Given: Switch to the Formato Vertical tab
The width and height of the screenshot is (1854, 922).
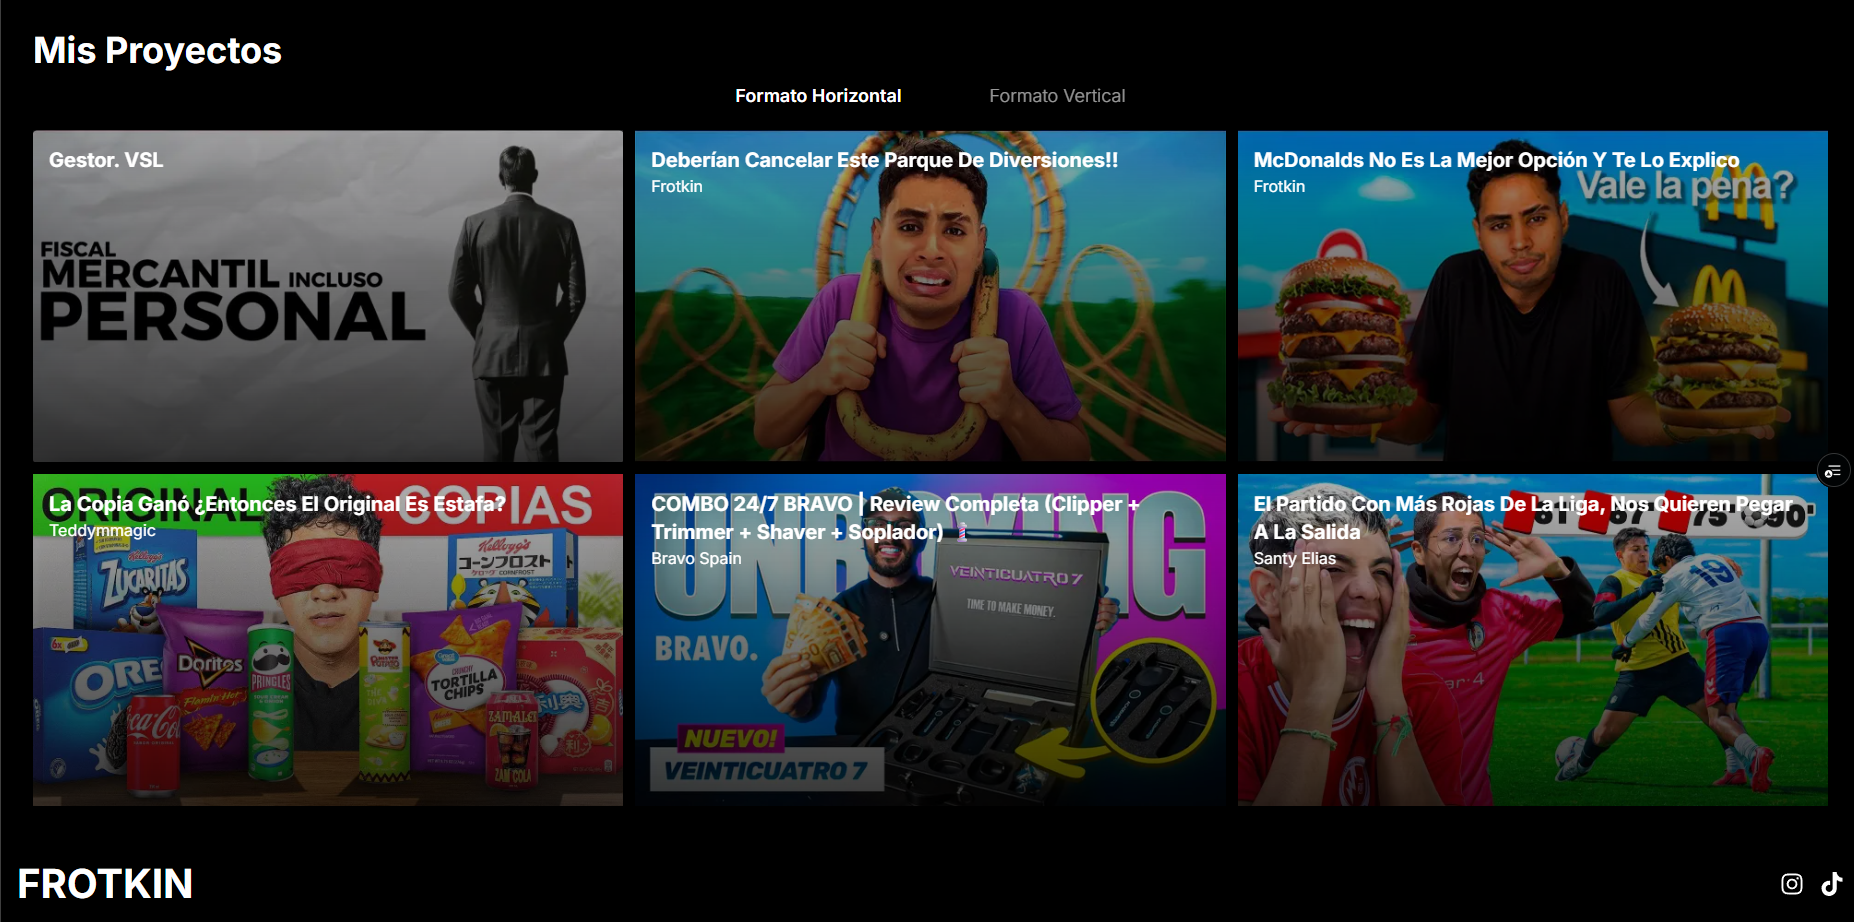Looking at the screenshot, I should (x=1057, y=96).
